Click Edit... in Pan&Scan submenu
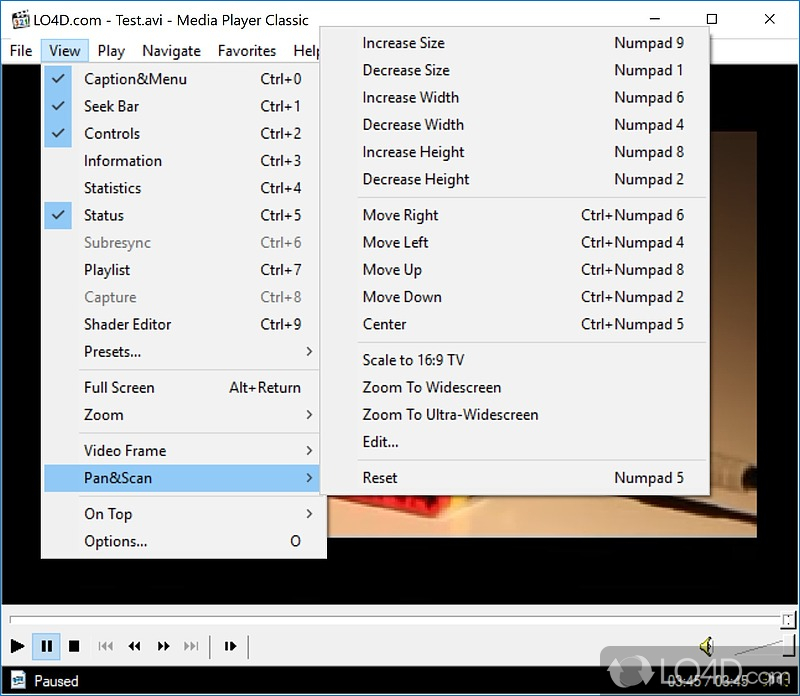The width and height of the screenshot is (800, 696). [380, 441]
